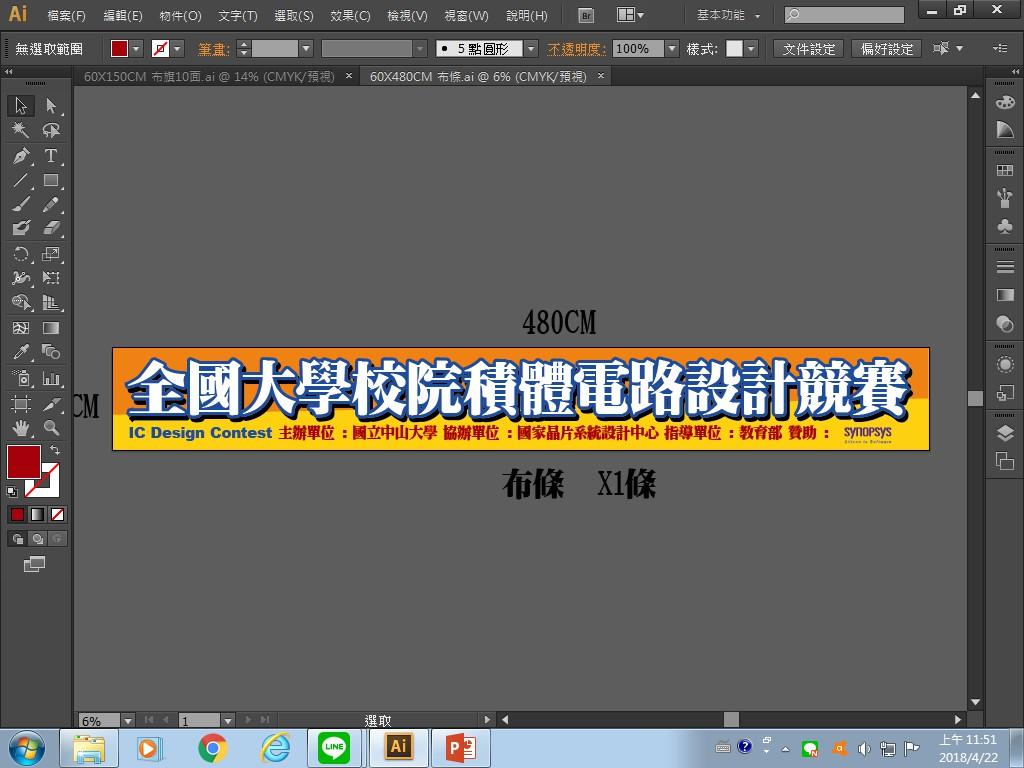Click the 文件設定 button
Viewport: 1024px width, 768px height.
click(x=809, y=49)
